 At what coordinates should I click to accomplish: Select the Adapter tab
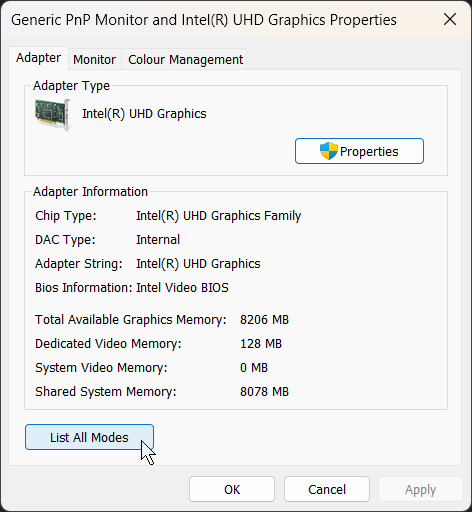[x=39, y=58]
